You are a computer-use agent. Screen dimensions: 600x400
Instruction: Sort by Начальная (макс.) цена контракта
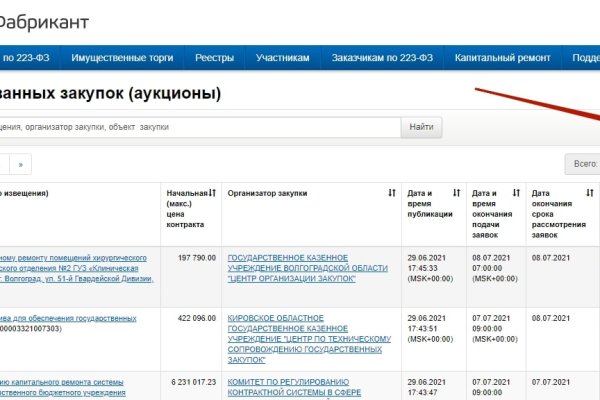click(213, 192)
